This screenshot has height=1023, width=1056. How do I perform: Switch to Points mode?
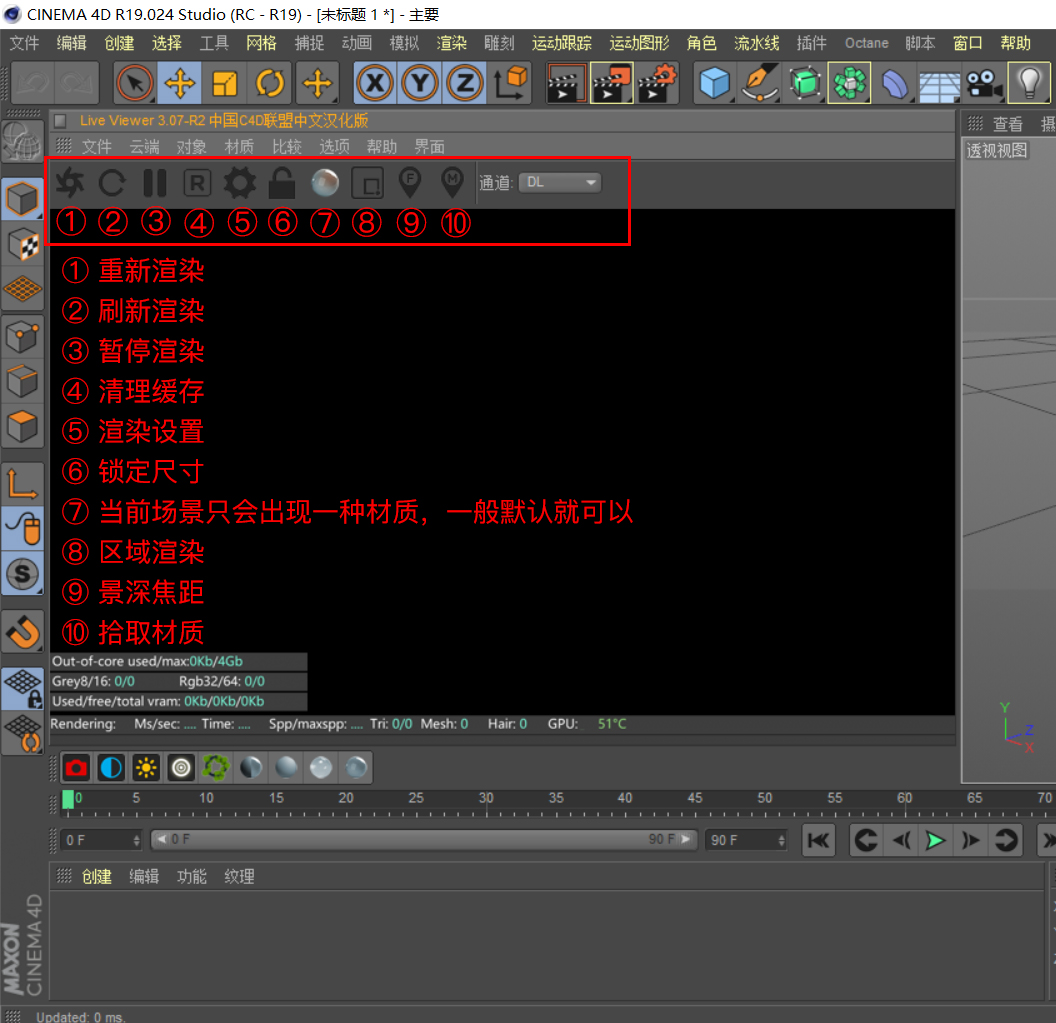[22, 337]
